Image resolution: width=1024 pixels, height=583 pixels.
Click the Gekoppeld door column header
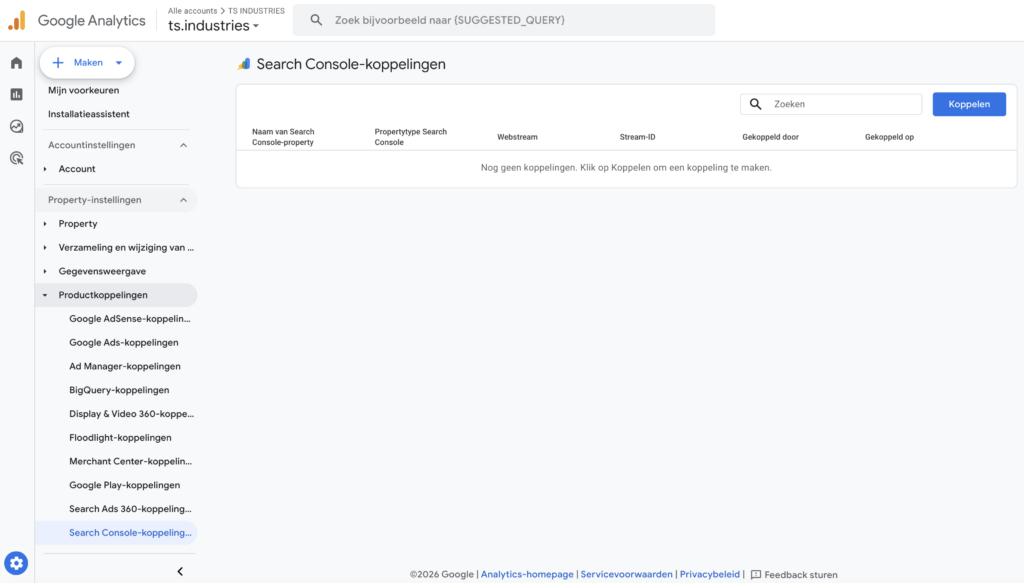pyautogui.click(x=771, y=137)
